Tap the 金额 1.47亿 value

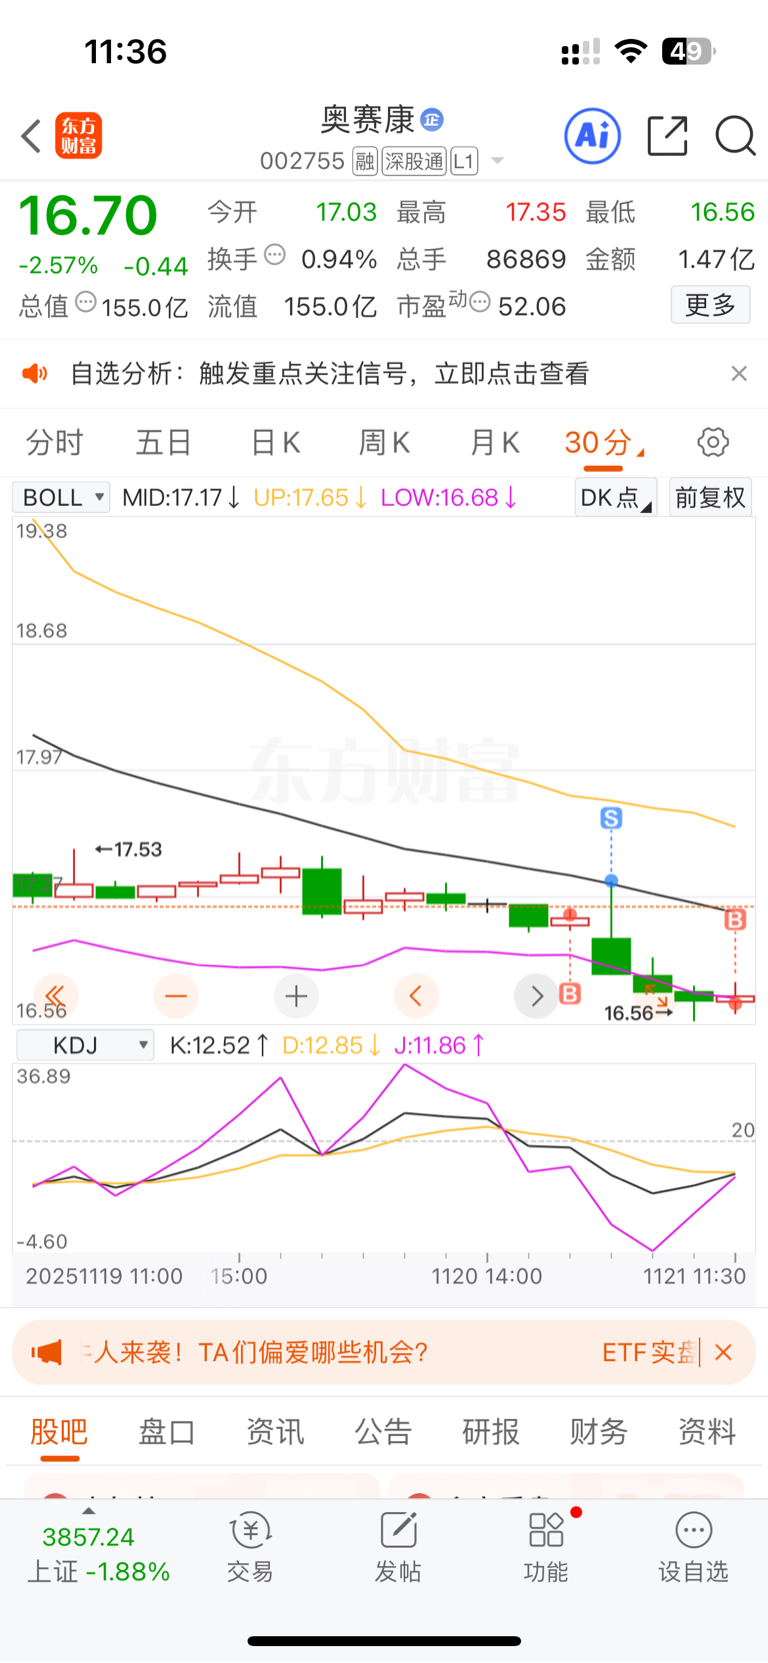coord(715,259)
